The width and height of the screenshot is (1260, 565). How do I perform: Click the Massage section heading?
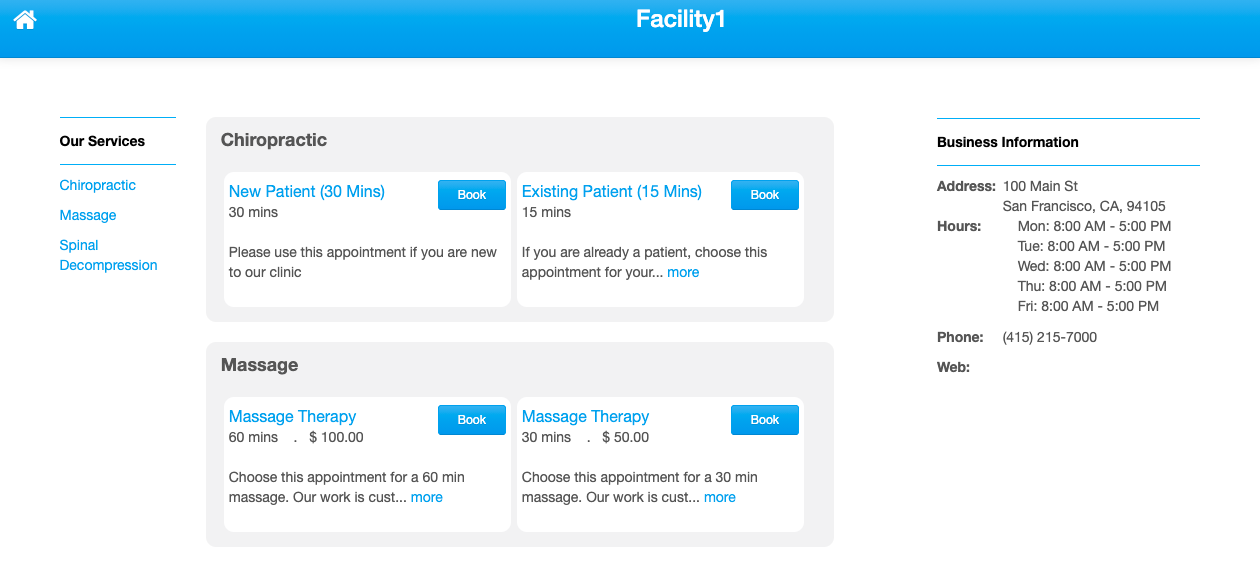tap(260, 365)
